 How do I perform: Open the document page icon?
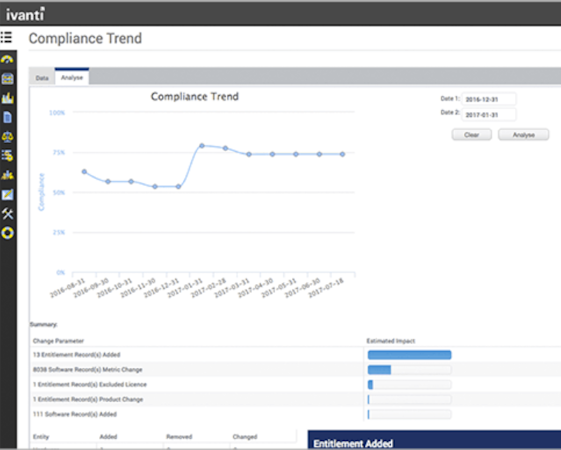click(8, 117)
